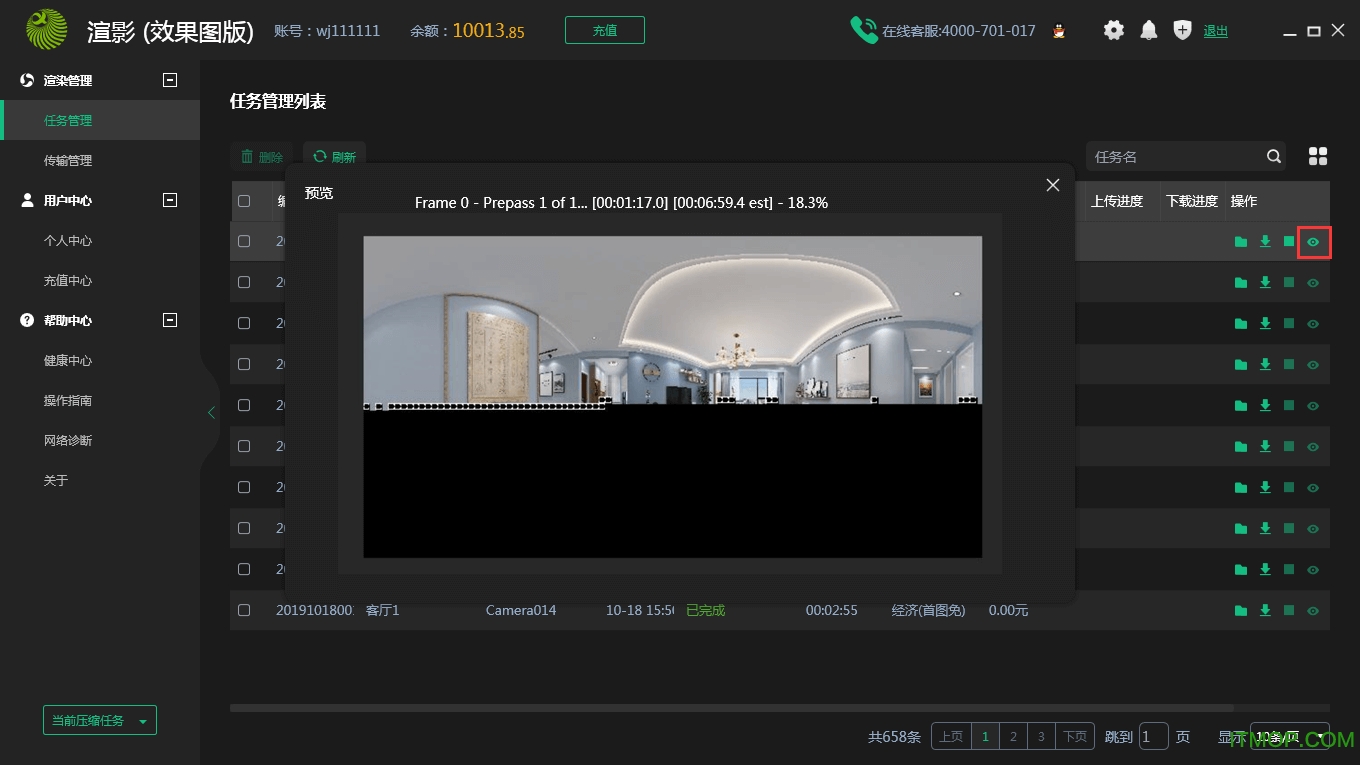
Task: Switch to grid view layout icon
Action: (1318, 156)
